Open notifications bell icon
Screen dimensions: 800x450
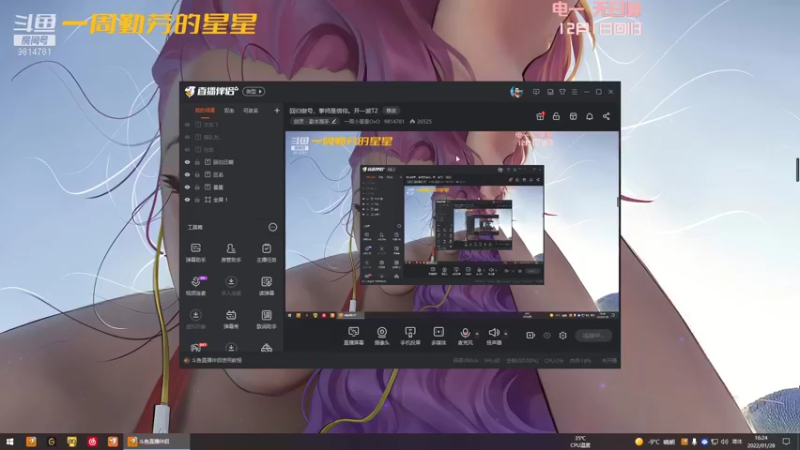point(589,116)
